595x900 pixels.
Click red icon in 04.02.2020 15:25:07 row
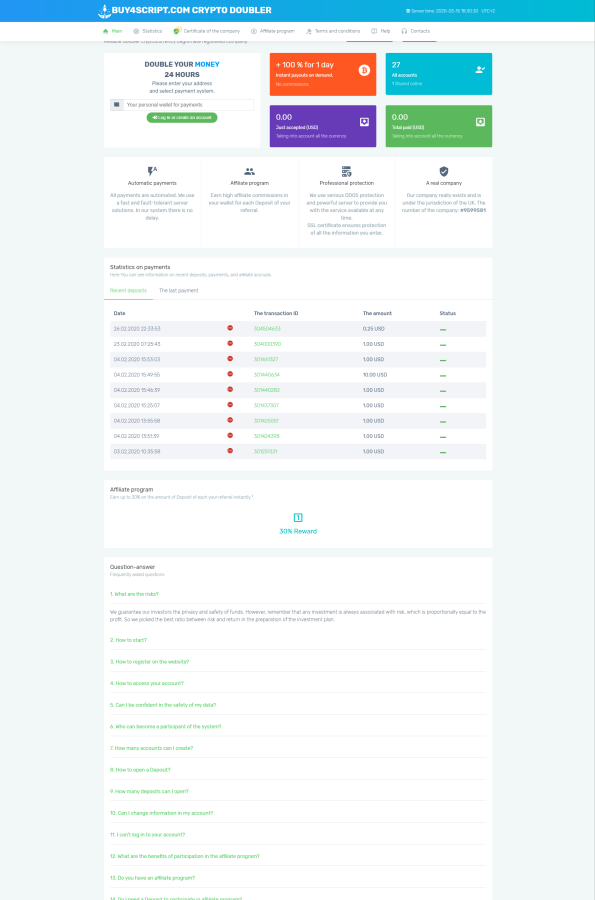230,405
